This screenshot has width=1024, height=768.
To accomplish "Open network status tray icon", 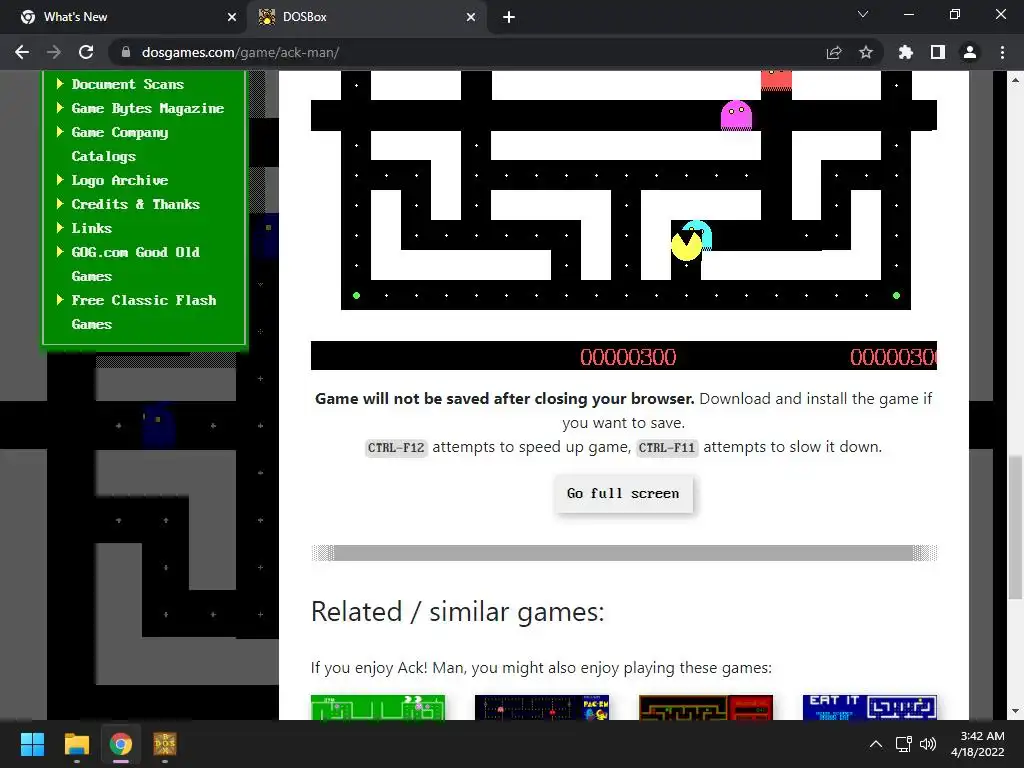I will click(x=903, y=744).
